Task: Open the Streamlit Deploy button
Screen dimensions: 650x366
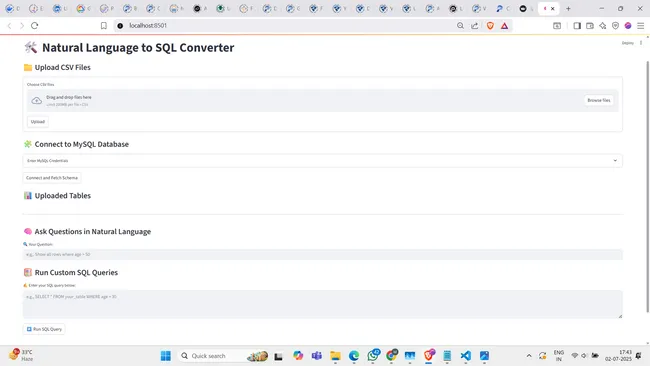Action: click(x=628, y=43)
